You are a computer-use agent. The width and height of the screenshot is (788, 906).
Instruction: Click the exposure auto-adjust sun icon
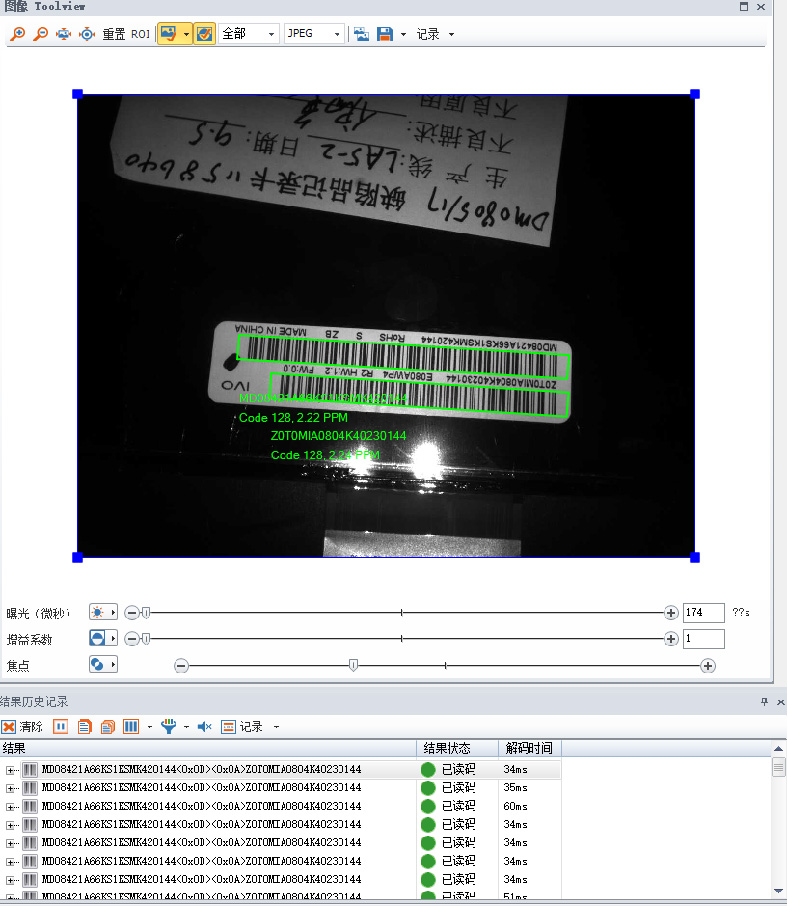(x=98, y=612)
